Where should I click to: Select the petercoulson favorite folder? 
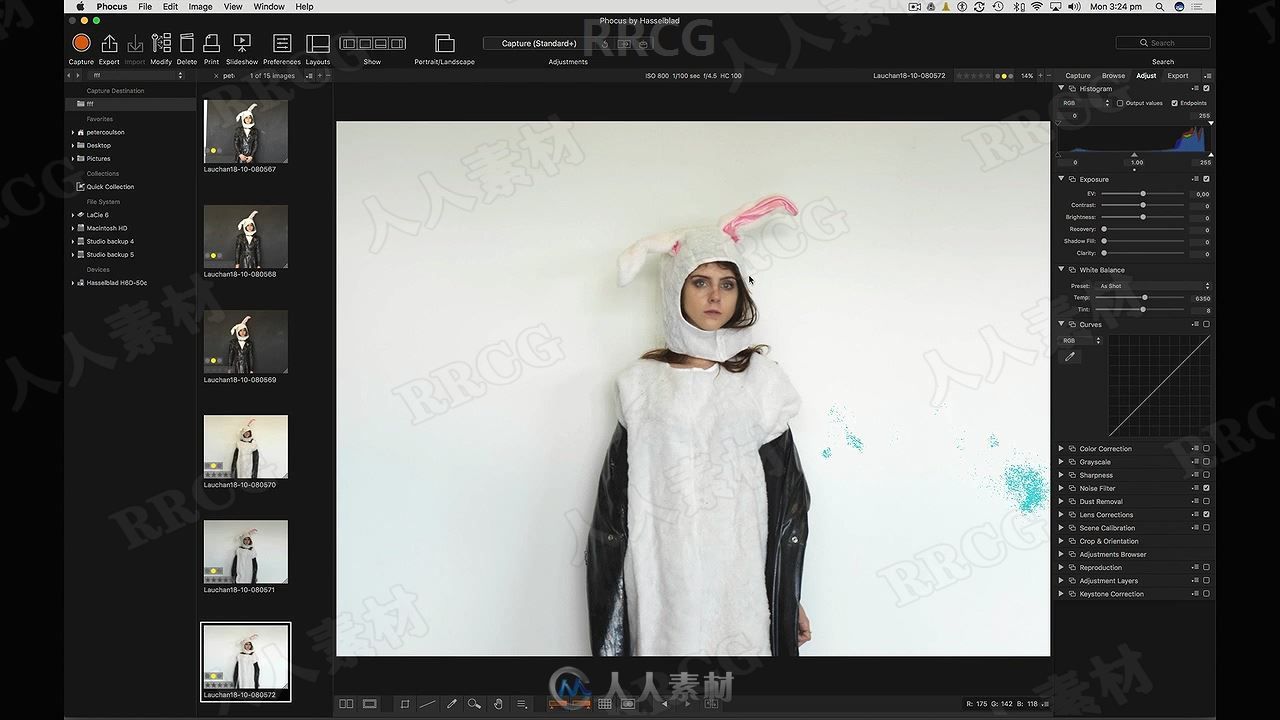click(106, 132)
